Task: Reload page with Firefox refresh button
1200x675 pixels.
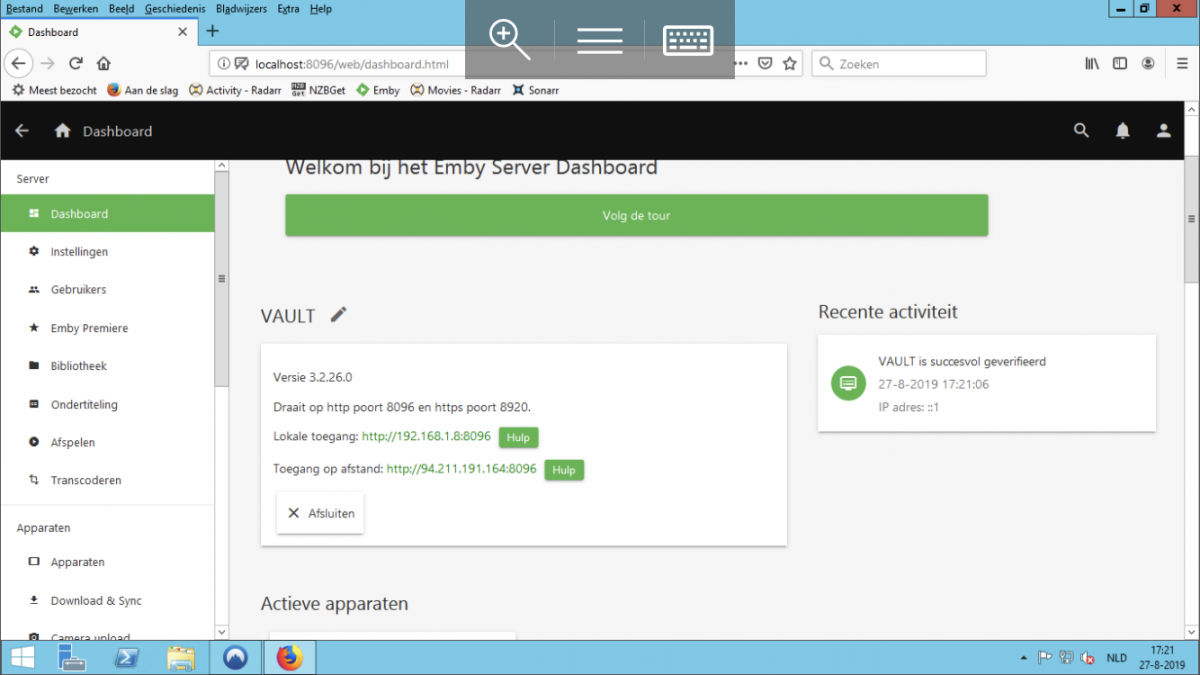Action: pyautogui.click(x=75, y=63)
